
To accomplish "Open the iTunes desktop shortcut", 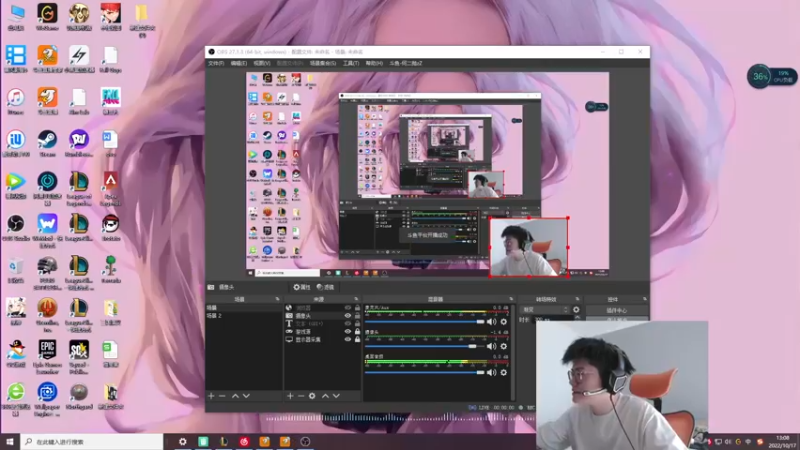I will [16, 102].
